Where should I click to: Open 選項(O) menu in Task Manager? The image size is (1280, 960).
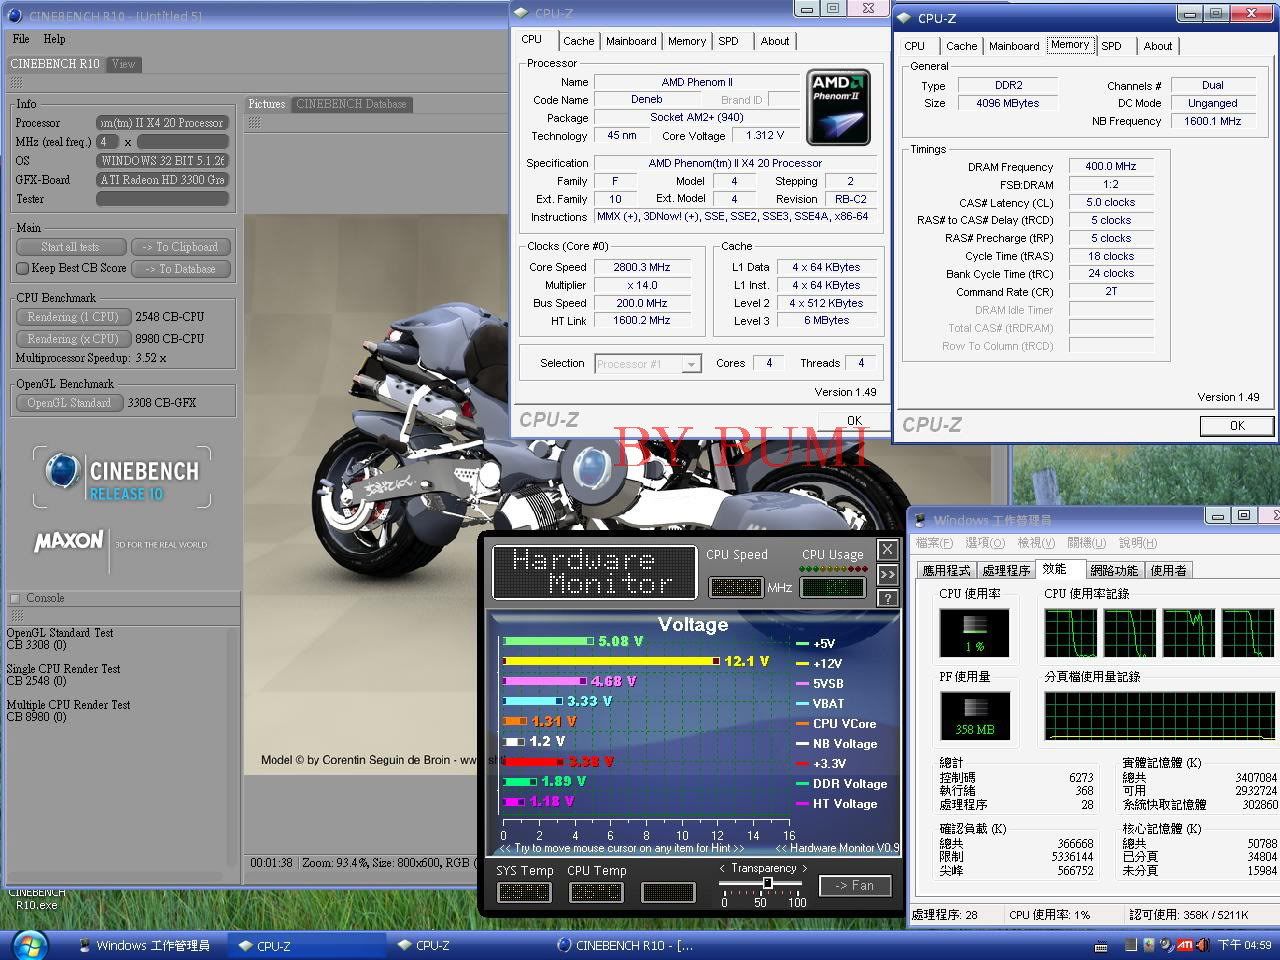coord(984,543)
